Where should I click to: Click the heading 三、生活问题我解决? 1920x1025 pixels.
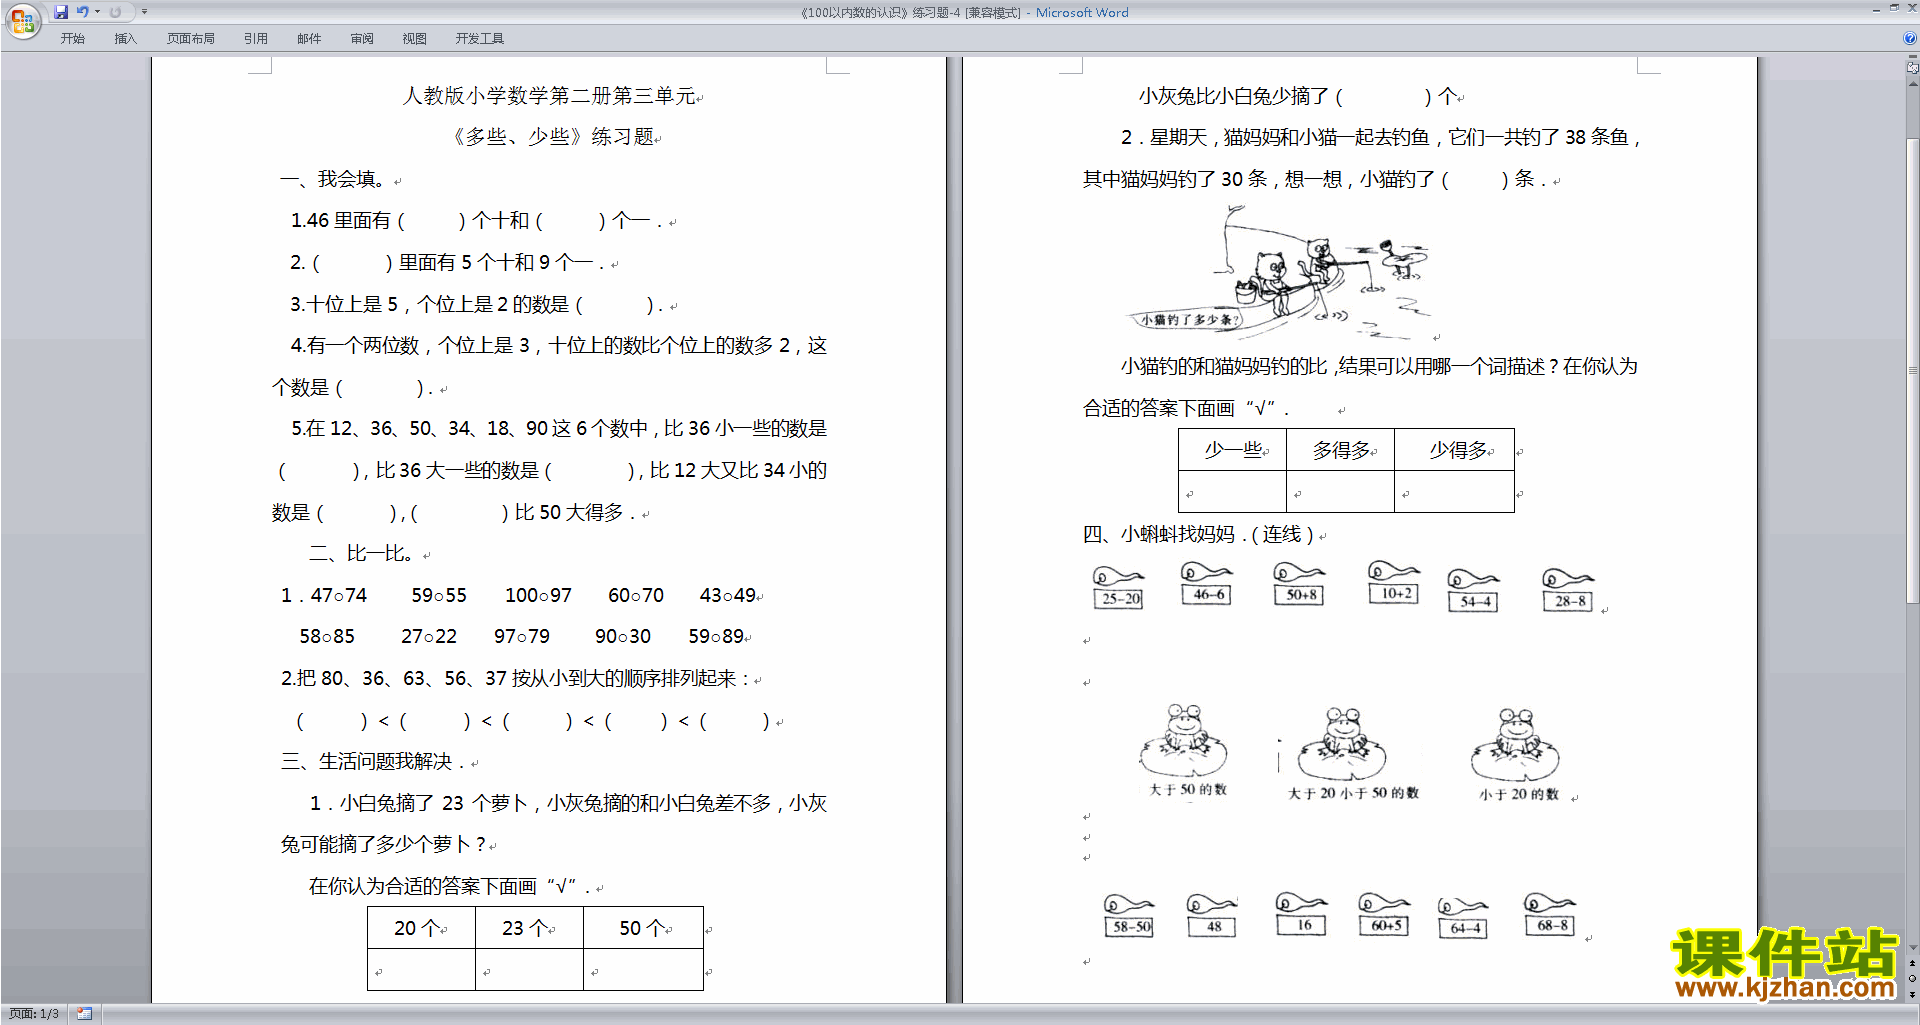[x=373, y=762]
